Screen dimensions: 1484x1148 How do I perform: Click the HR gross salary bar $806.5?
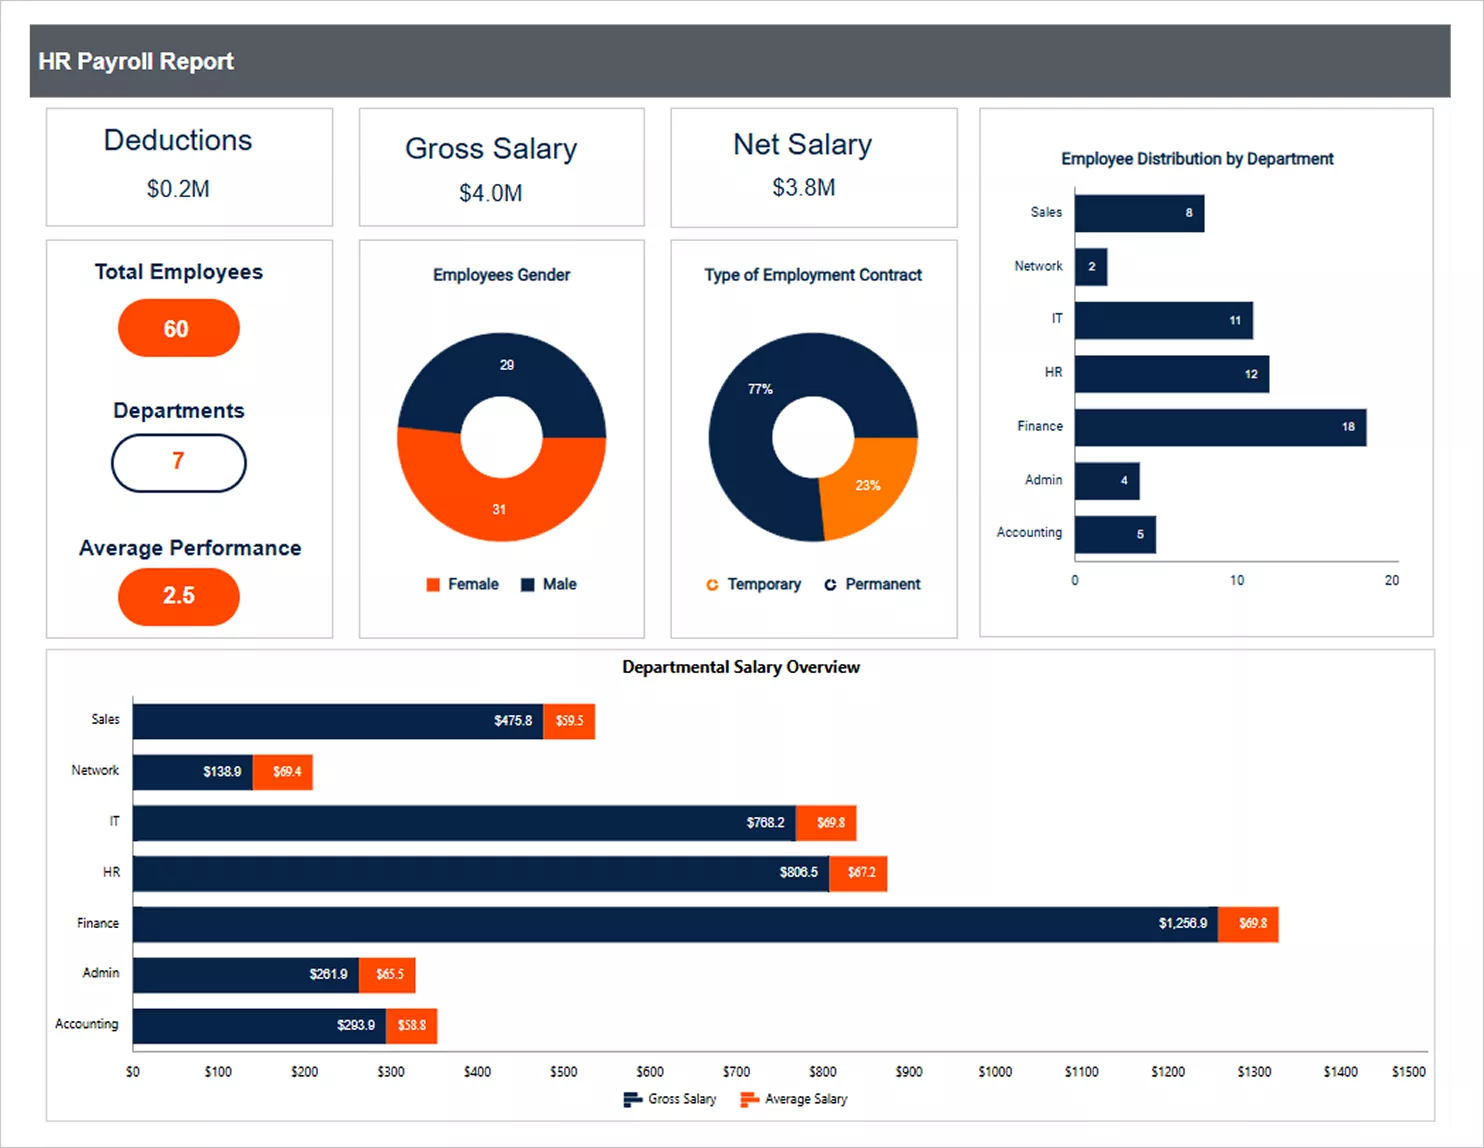[481, 873]
